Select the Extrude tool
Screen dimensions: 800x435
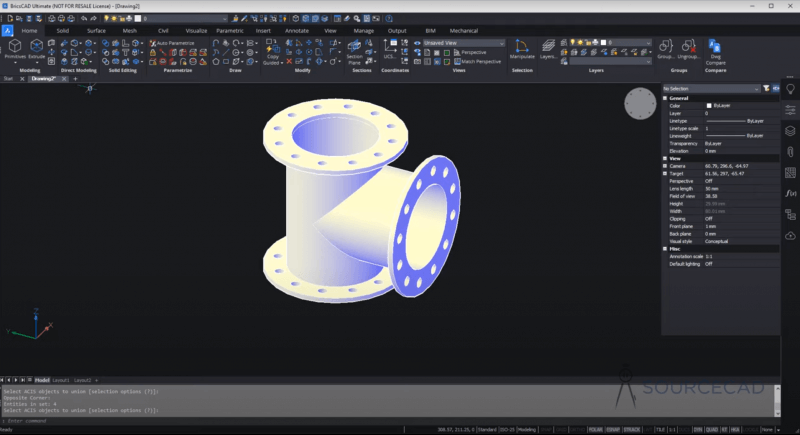point(36,50)
